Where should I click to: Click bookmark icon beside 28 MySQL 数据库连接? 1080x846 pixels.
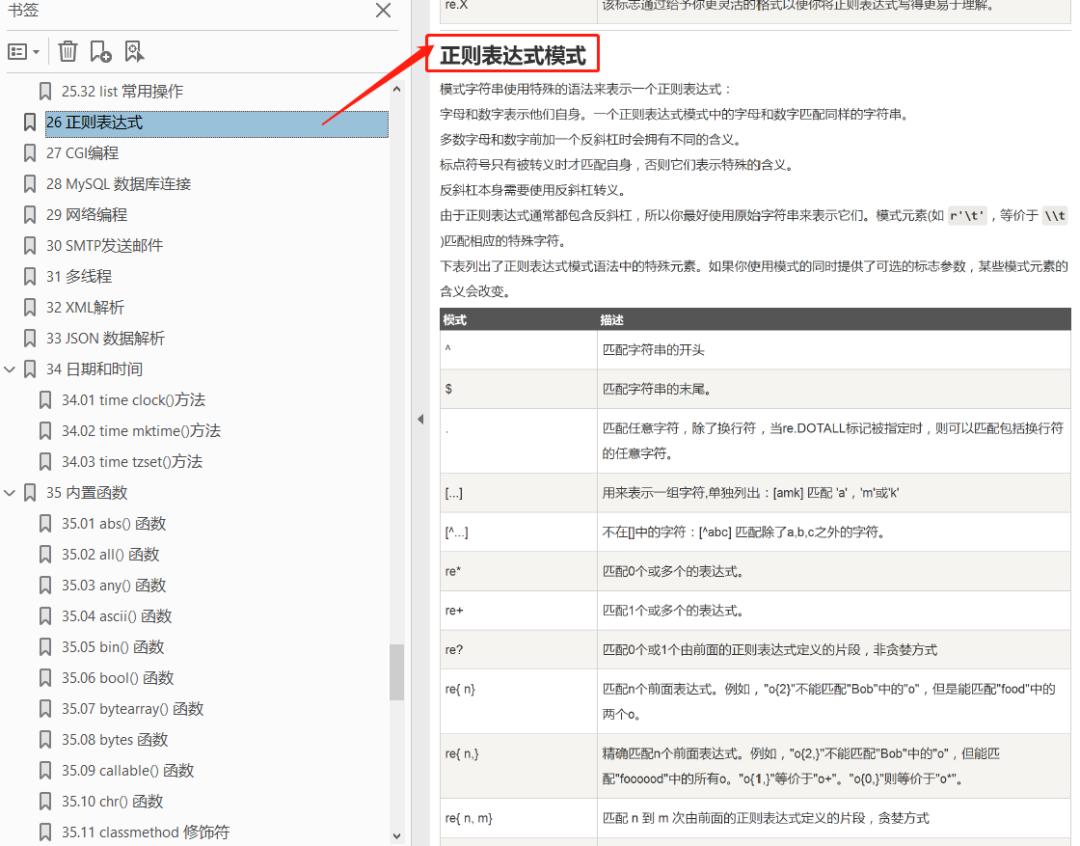(x=30, y=184)
